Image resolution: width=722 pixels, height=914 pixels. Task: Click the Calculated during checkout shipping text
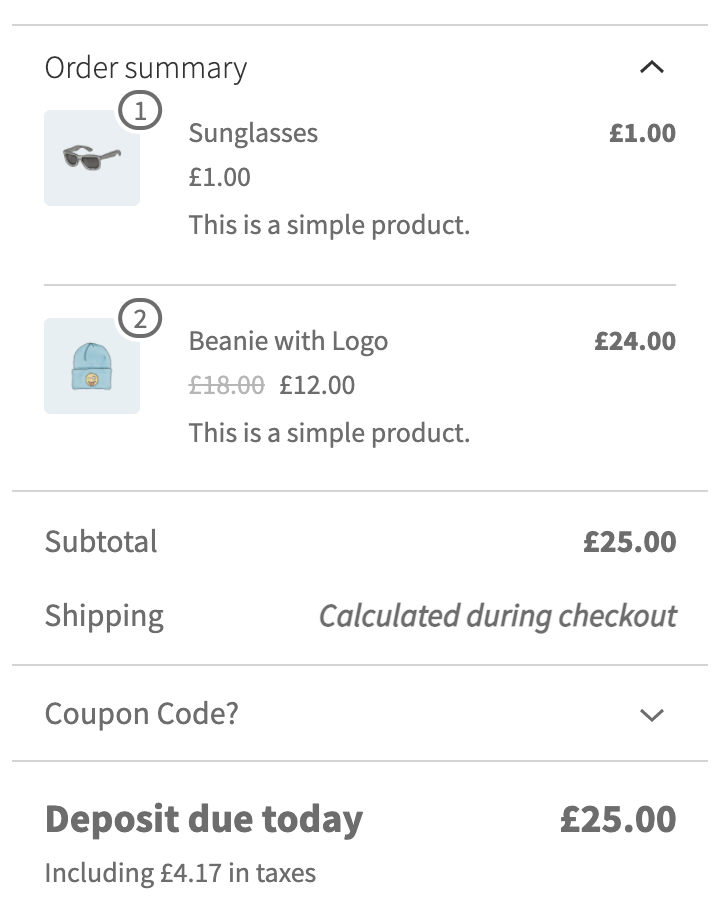(x=497, y=615)
